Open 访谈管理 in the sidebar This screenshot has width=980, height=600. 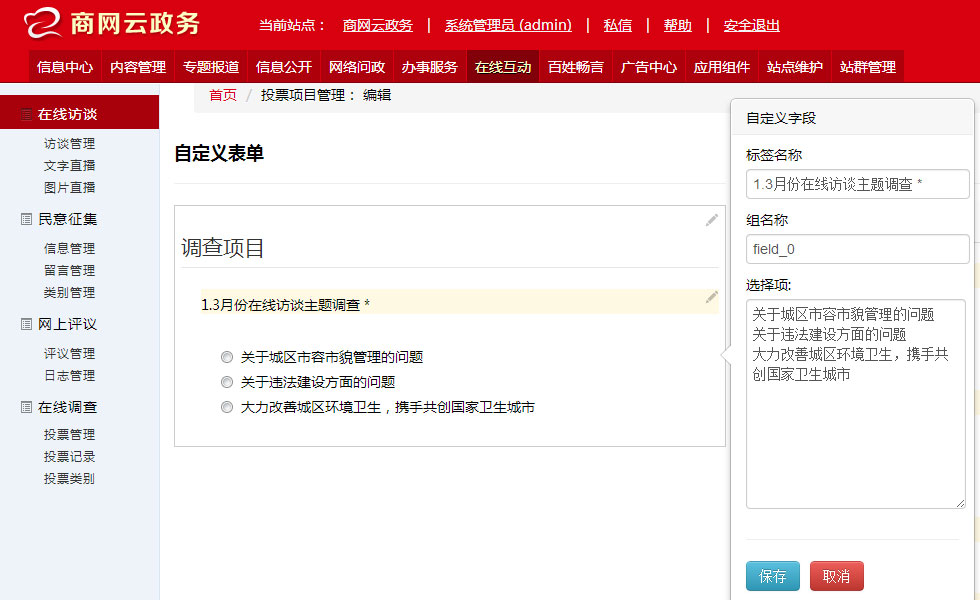pyautogui.click(x=69, y=144)
